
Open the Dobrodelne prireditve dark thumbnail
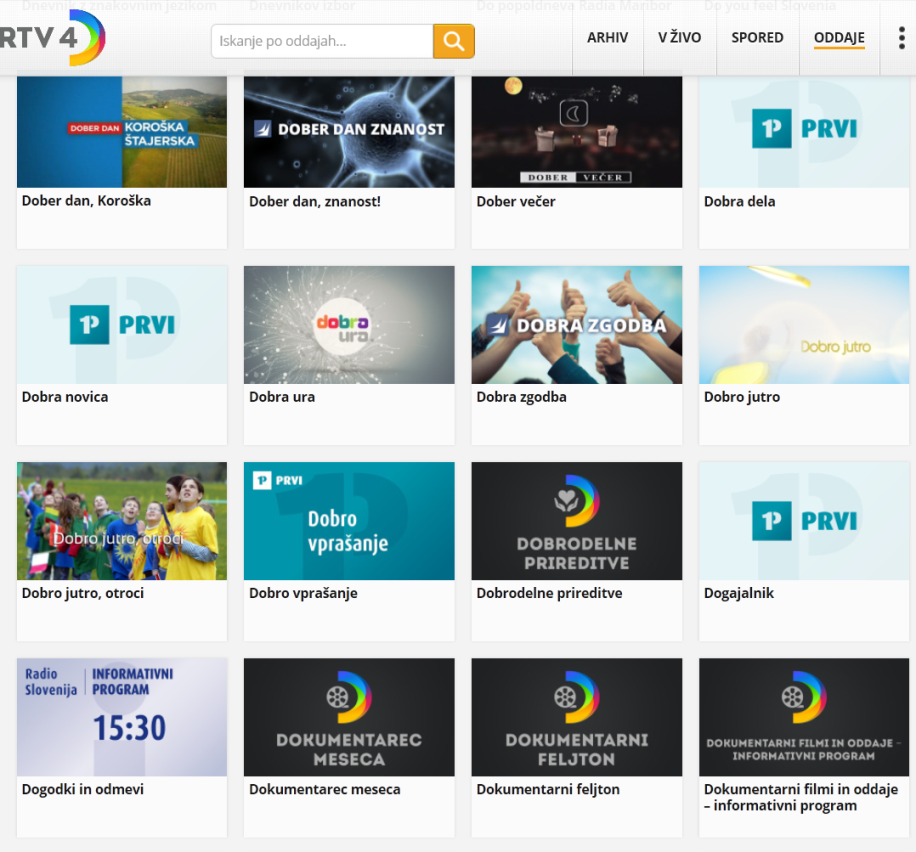pyautogui.click(x=577, y=521)
